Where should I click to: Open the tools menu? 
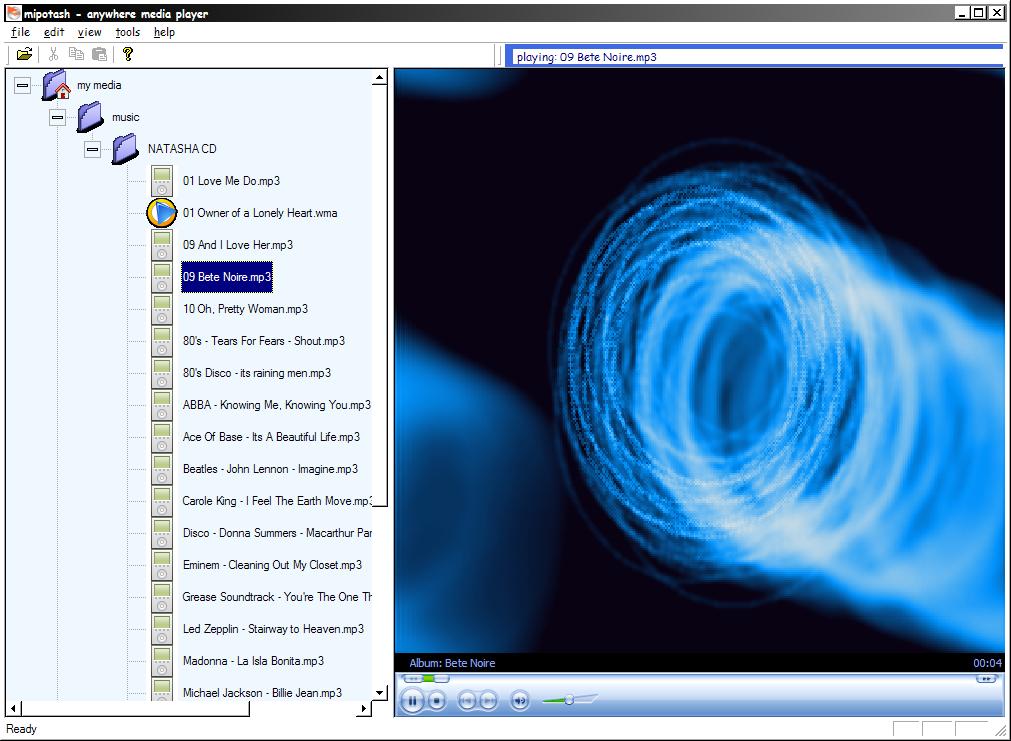click(x=127, y=32)
